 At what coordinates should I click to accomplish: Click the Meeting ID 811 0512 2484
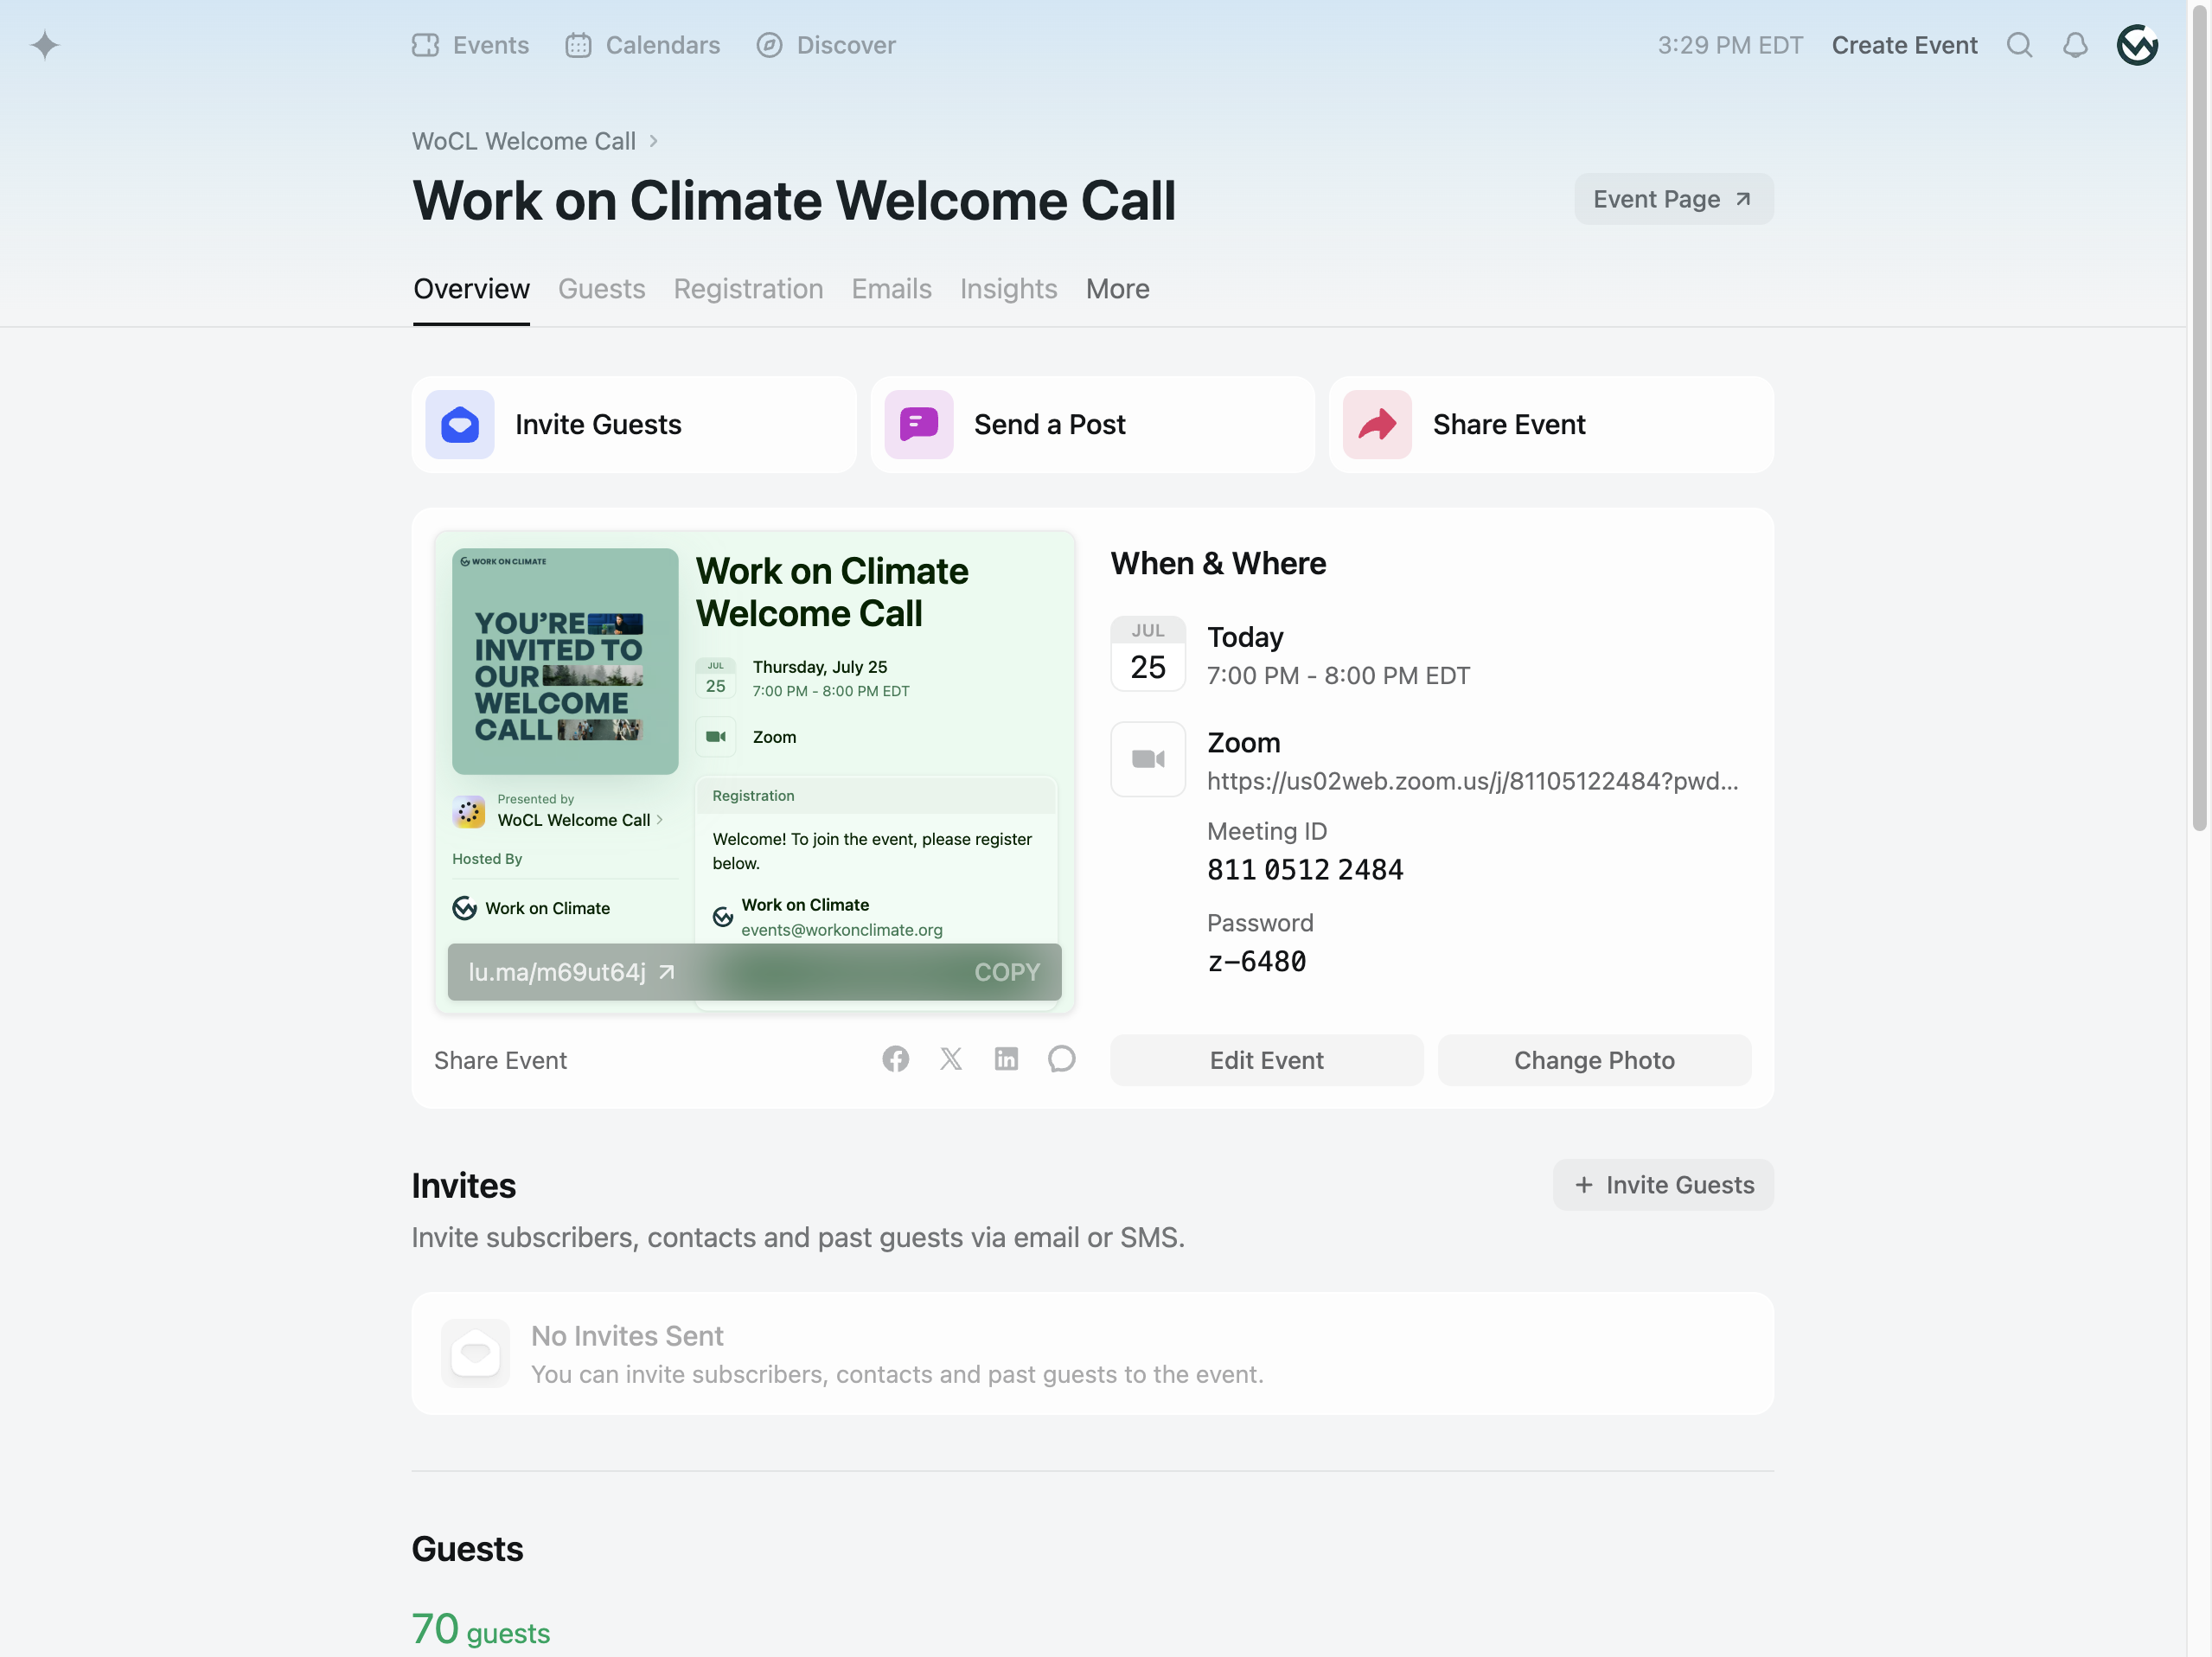[x=1305, y=870]
